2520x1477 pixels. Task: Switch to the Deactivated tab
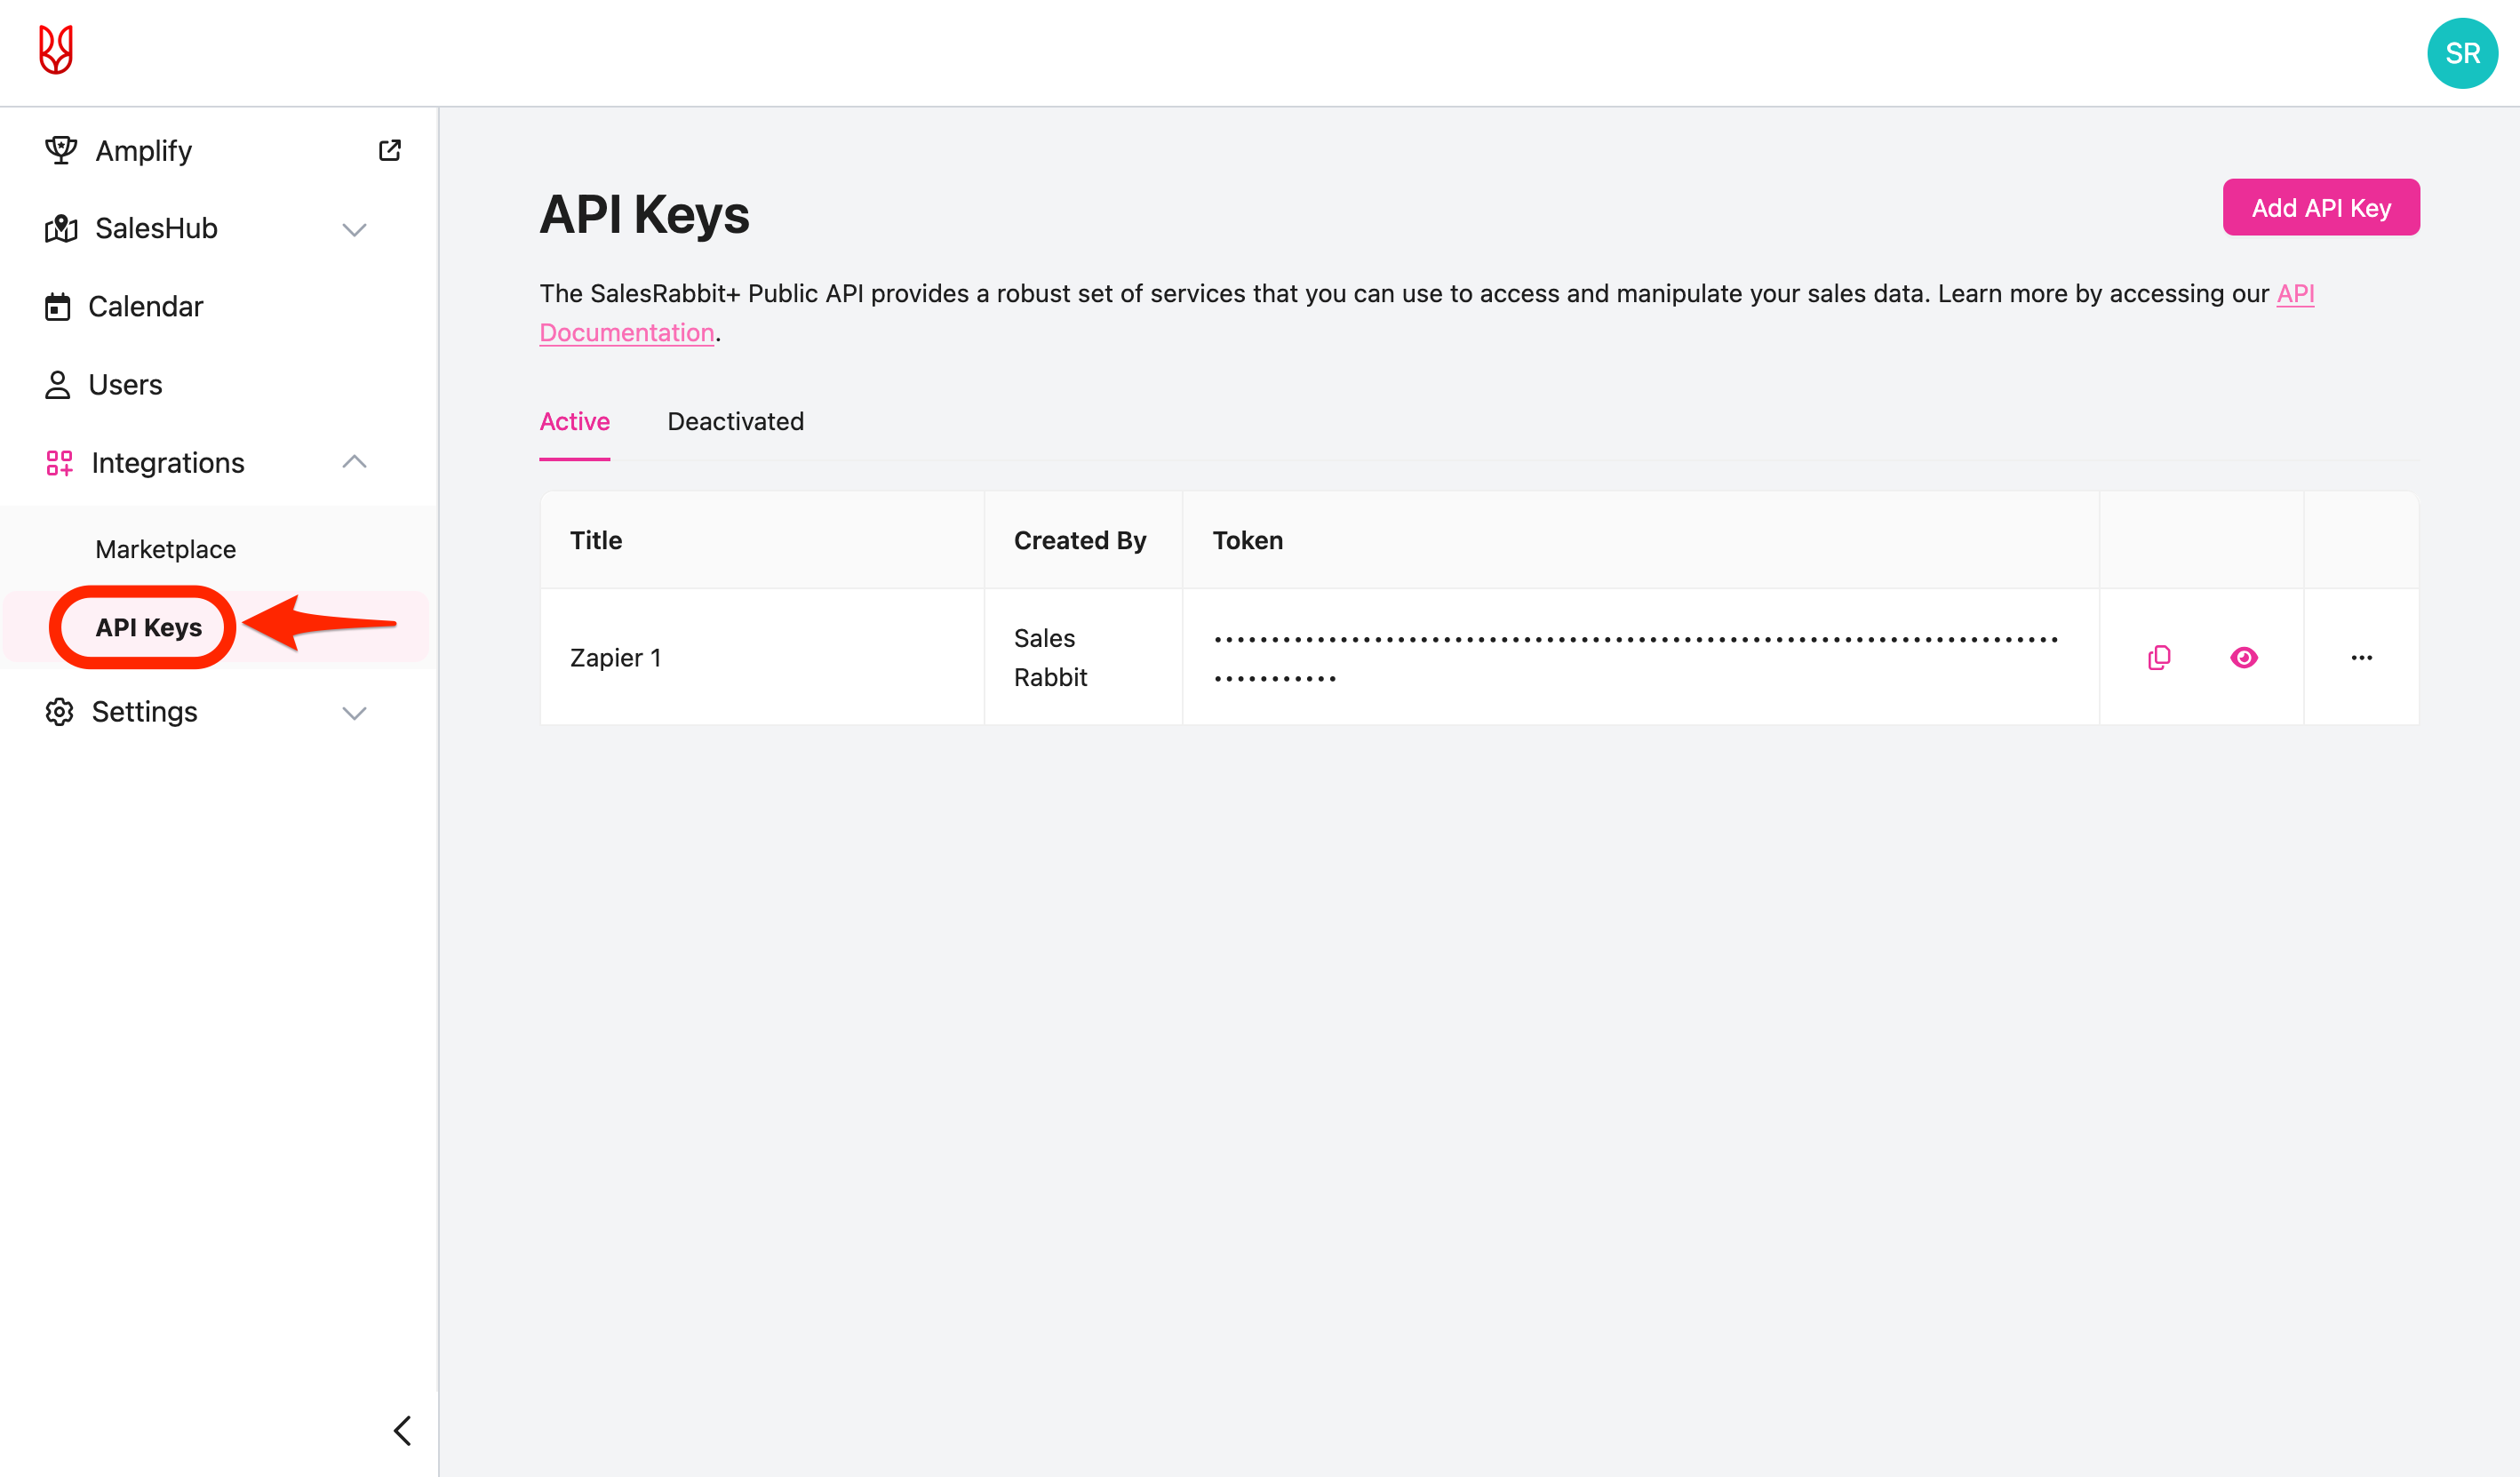point(735,421)
